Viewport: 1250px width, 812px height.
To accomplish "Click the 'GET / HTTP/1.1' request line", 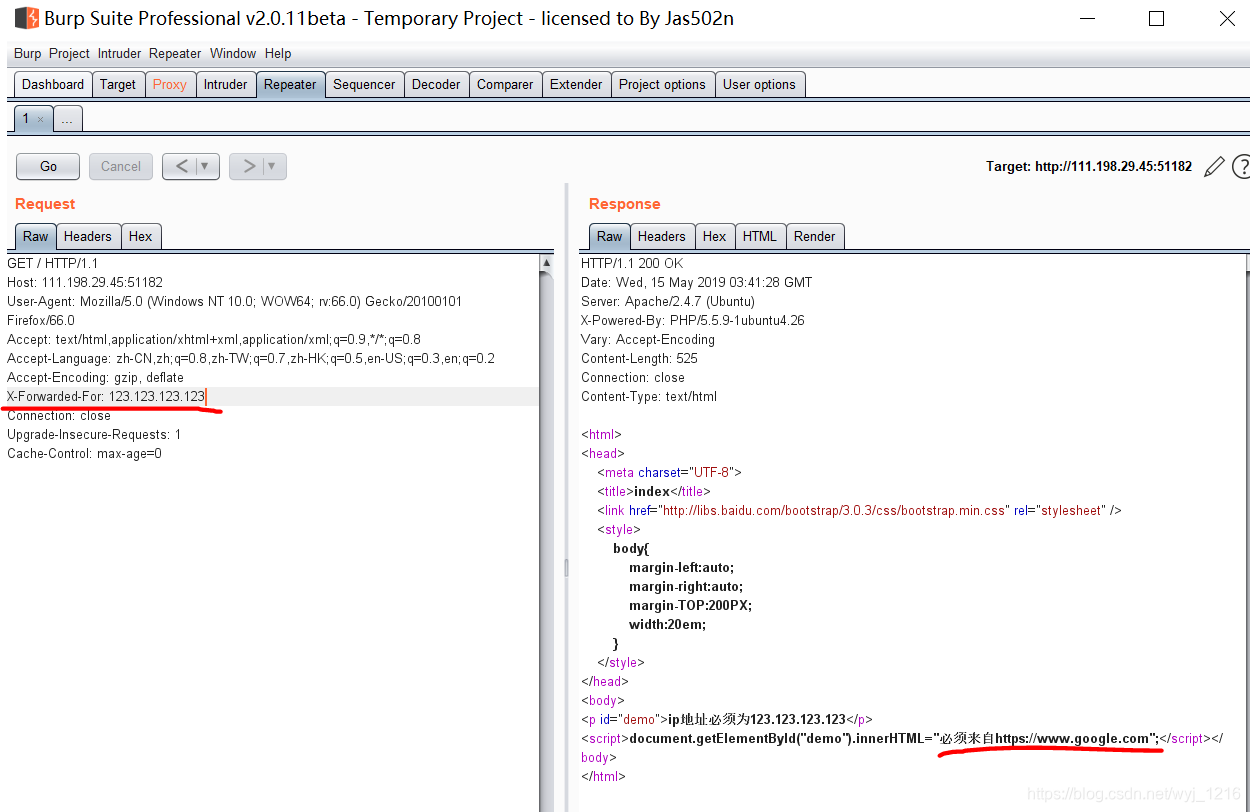I will click(53, 264).
